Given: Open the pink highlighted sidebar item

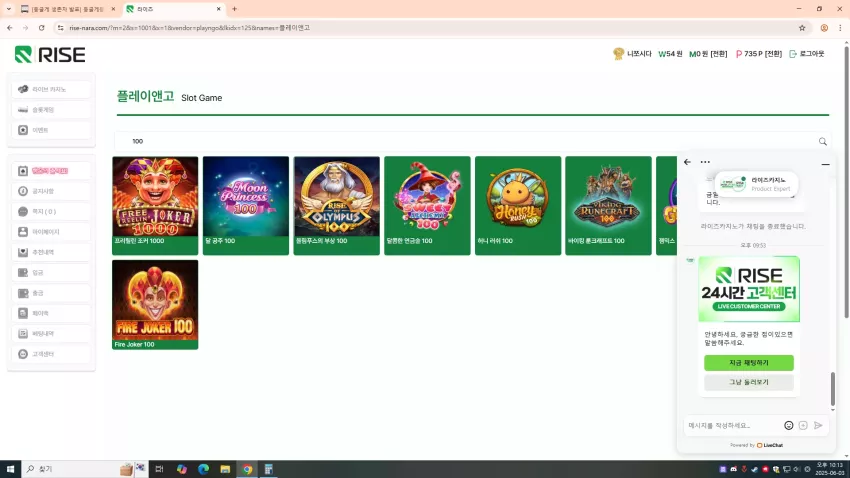Looking at the screenshot, I should pyautogui.click(x=51, y=171).
